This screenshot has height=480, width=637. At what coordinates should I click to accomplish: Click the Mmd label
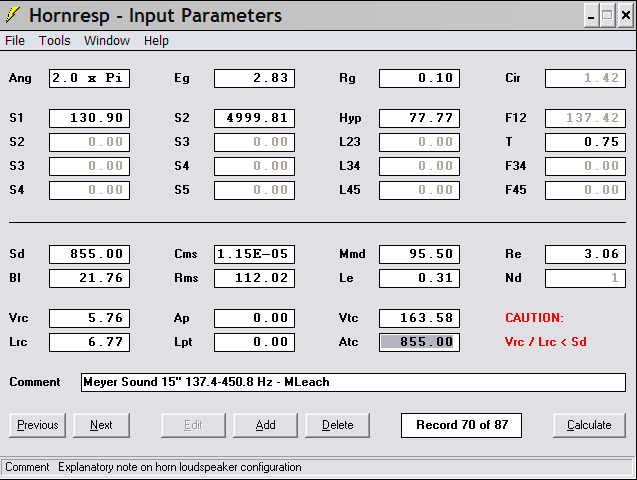352,254
